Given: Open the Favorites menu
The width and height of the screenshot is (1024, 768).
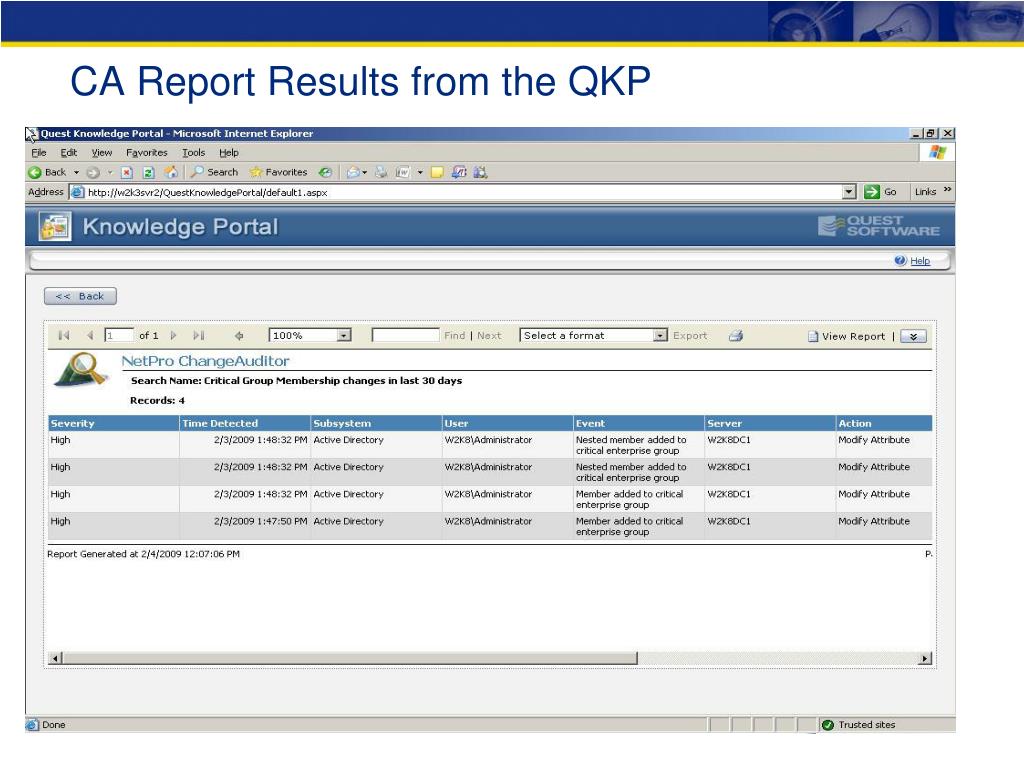Looking at the screenshot, I should [x=147, y=153].
